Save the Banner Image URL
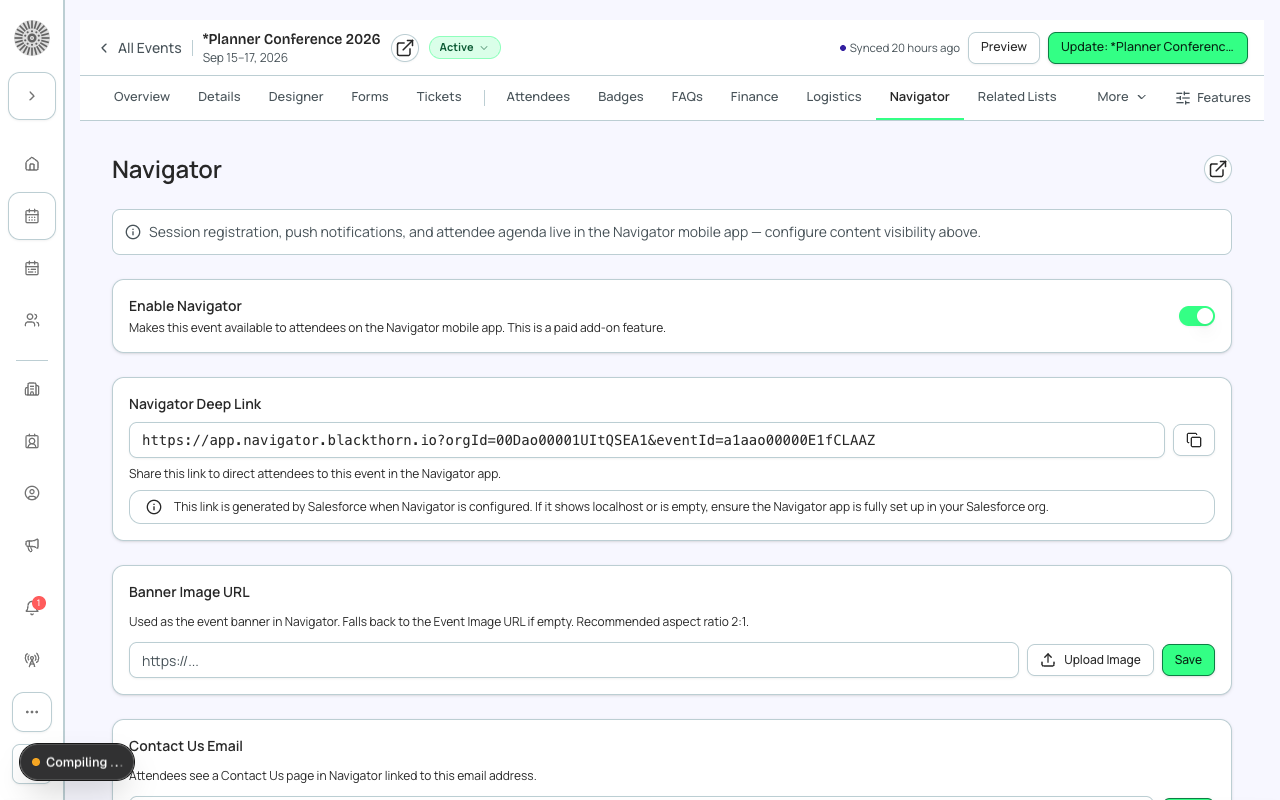This screenshot has height=800, width=1280. tap(1188, 660)
